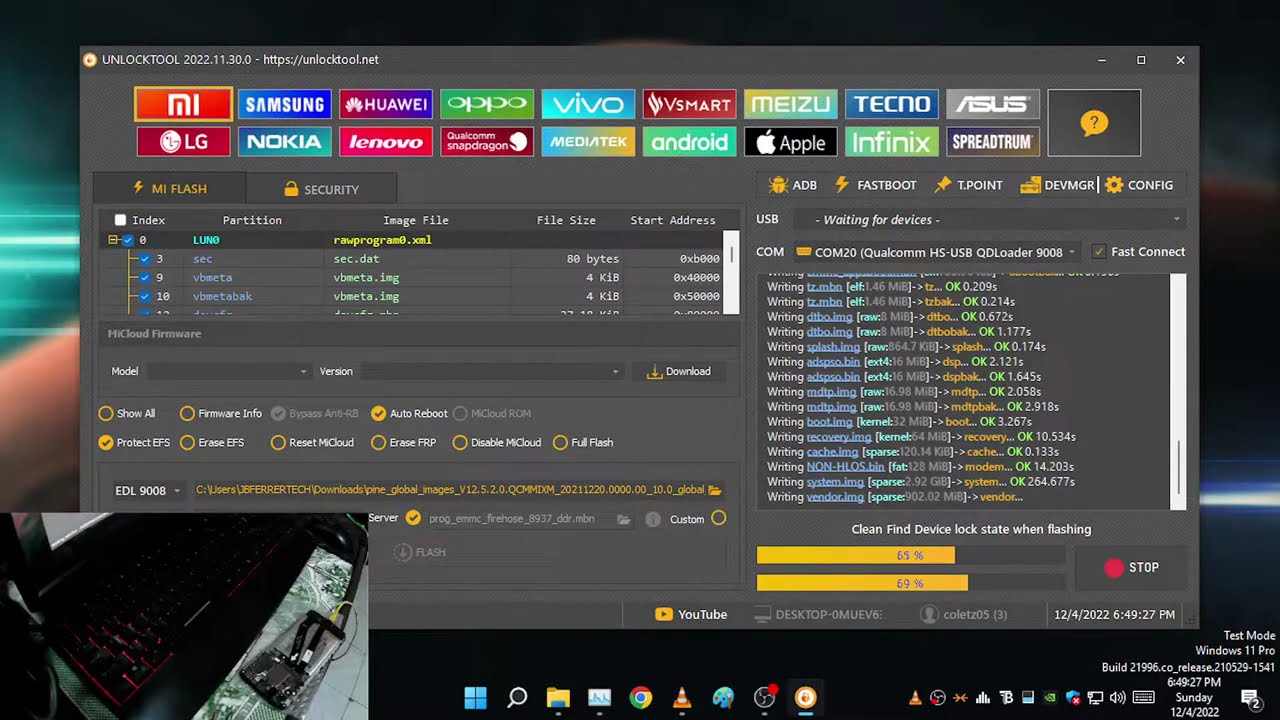Open the Version dropdown
Screen dimensions: 1280x720
491,371
